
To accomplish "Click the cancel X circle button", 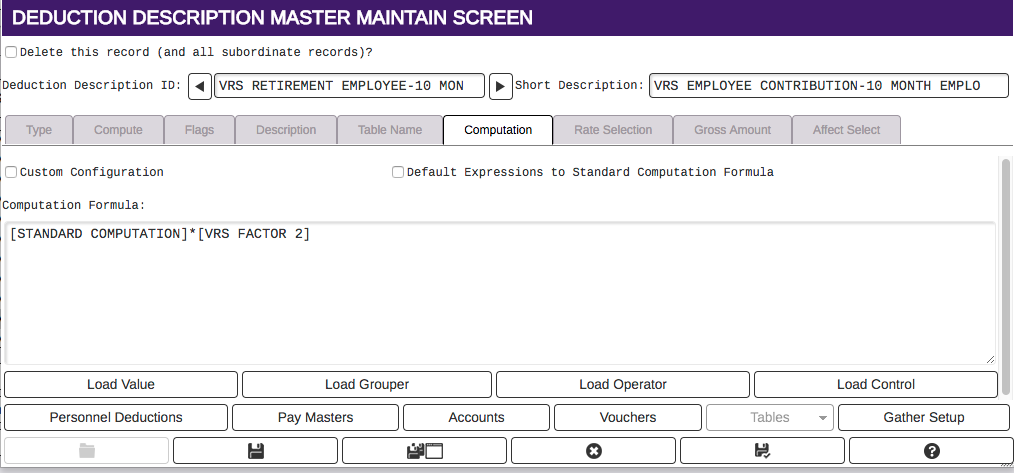I will (593, 450).
